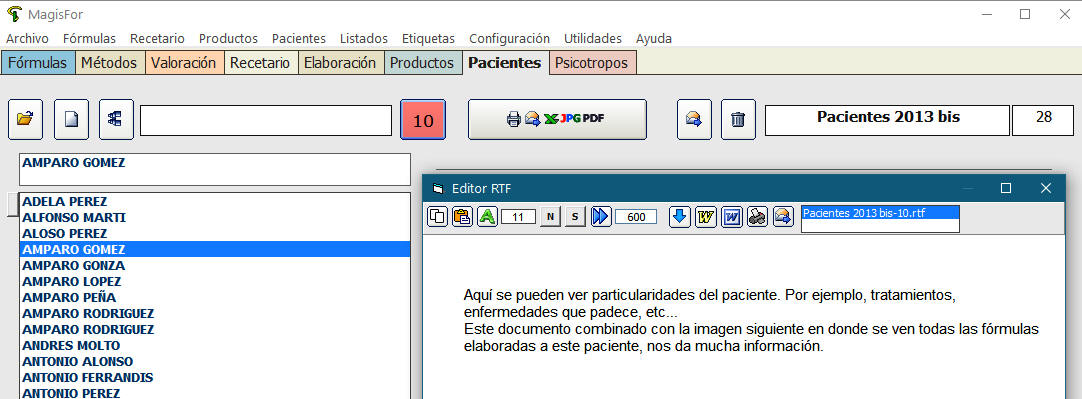Open the Fórmulas menu
The height and width of the screenshot is (399, 1082).
click(89, 39)
